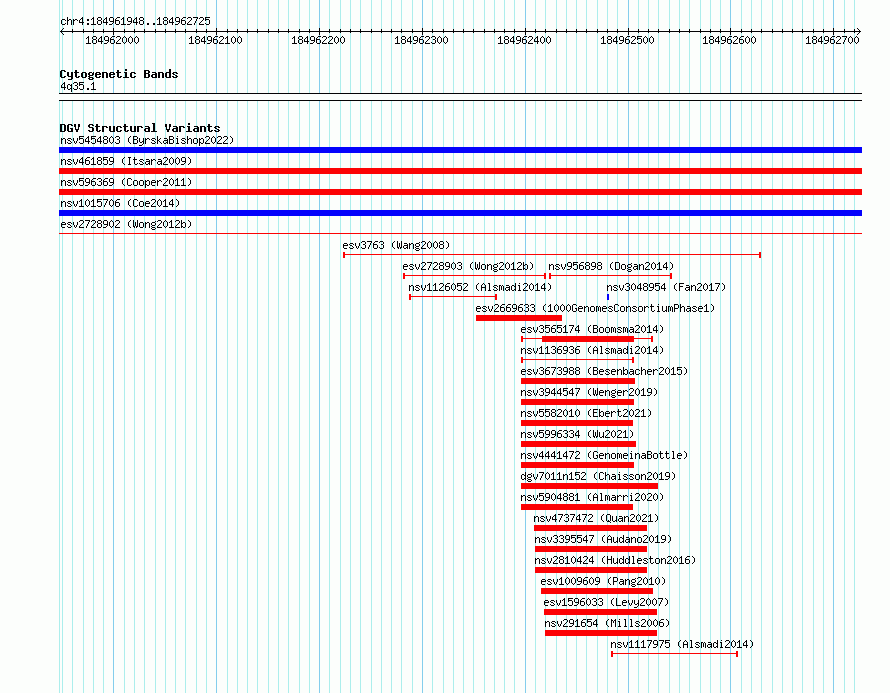Select the red nsv596369 variant bar

pyautogui.click(x=460, y=192)
